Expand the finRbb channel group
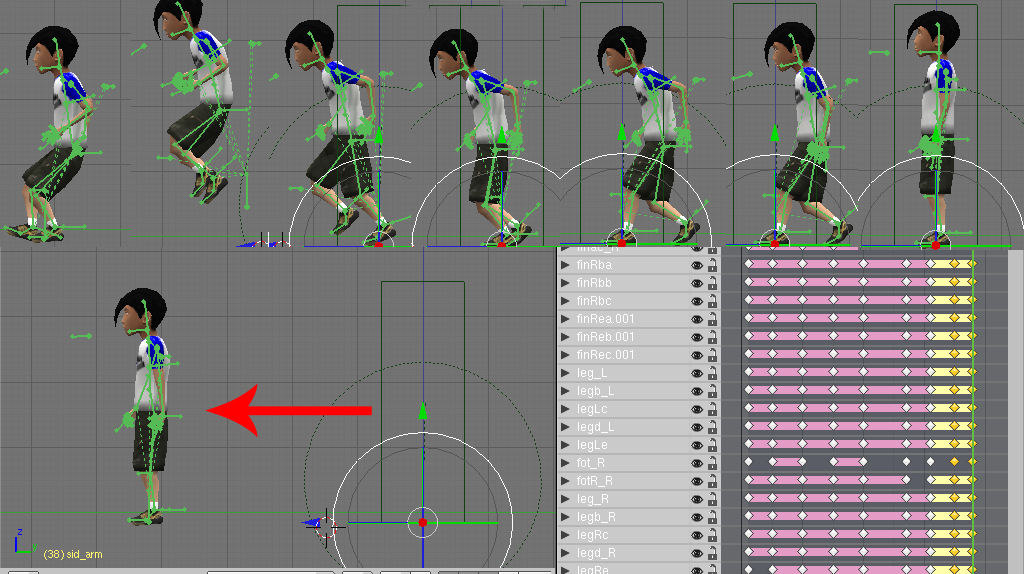The height and width of the screenshot is (574, 1024). pyautogui.click(x=565, y=283)
